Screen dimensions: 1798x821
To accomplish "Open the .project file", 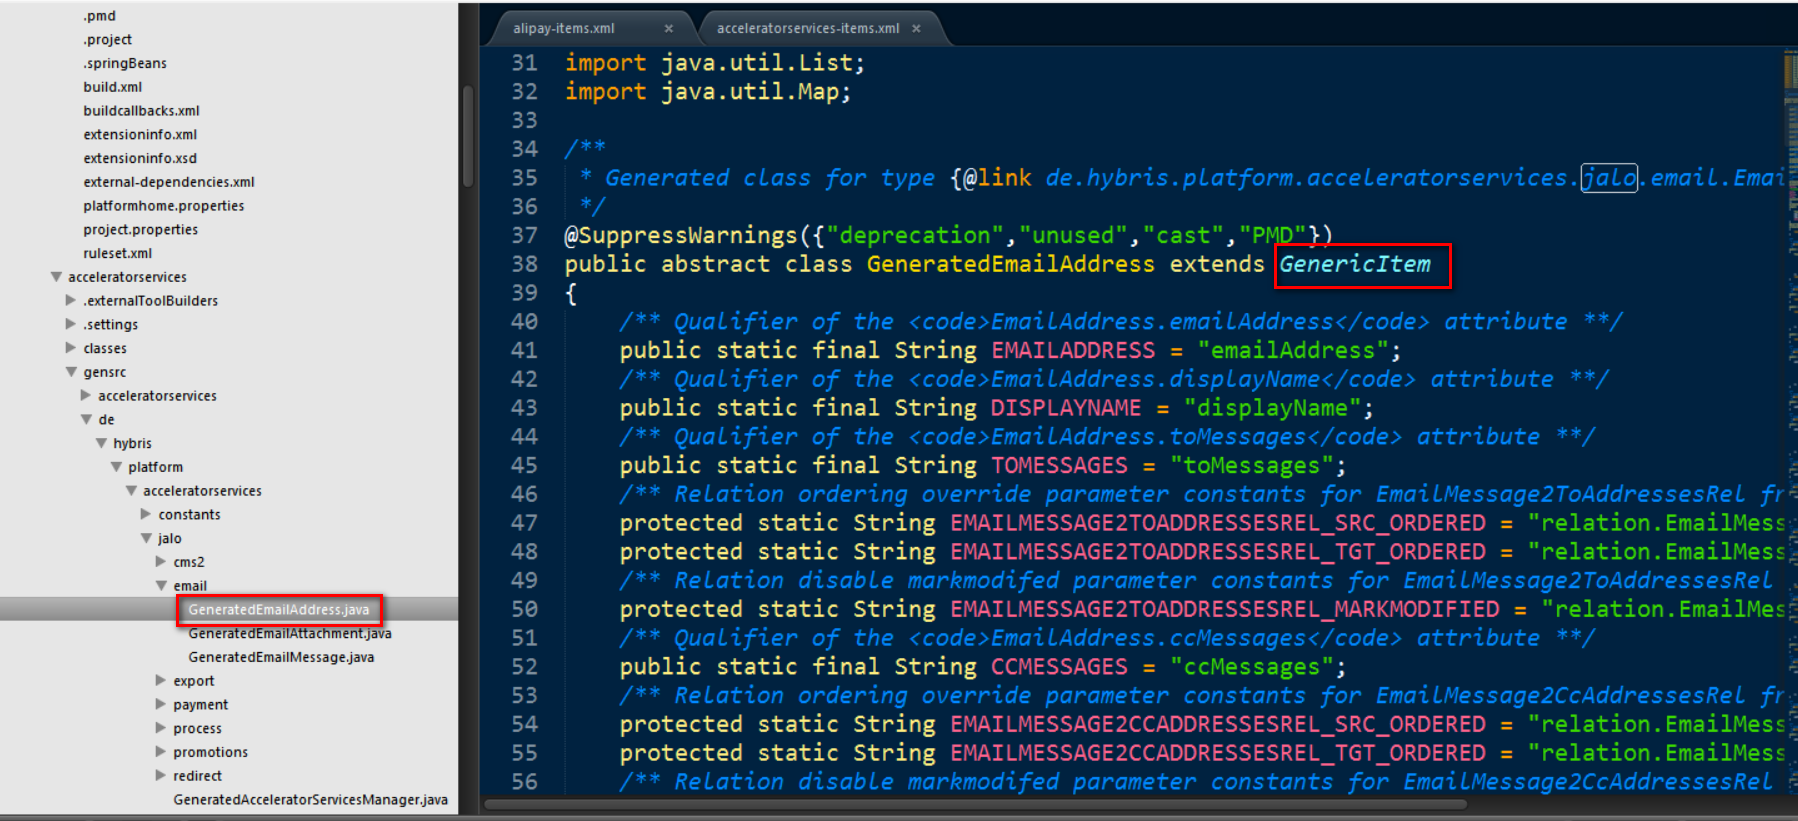I will [107, 40].
